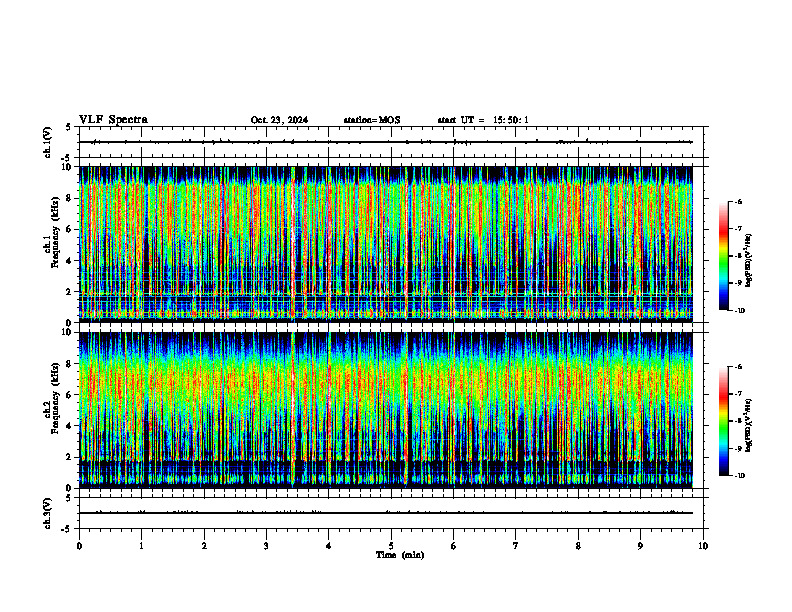792x612 pixels.
Task: Click the "Time (min)" x-axis label
Action: pyautogui.click(x=400, y=555)
